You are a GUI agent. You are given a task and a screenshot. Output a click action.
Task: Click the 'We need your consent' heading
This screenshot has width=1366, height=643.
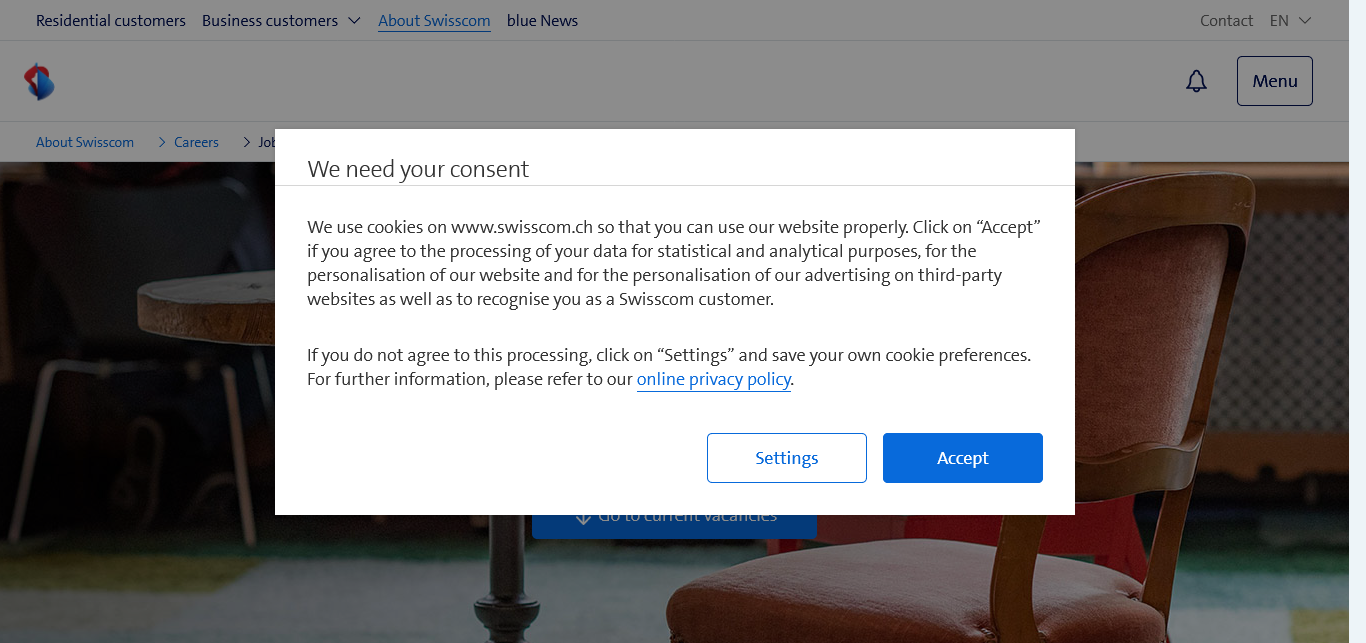[x=418, y=169]
